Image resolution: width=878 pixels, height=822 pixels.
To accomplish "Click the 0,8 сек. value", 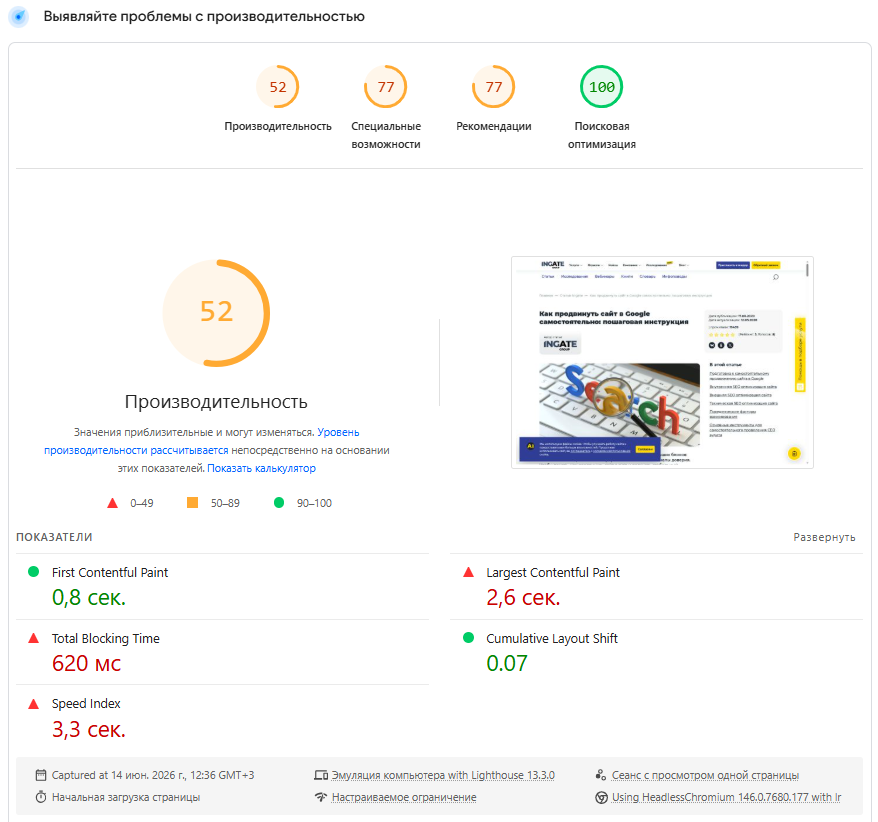I will [x=89, y=597].
